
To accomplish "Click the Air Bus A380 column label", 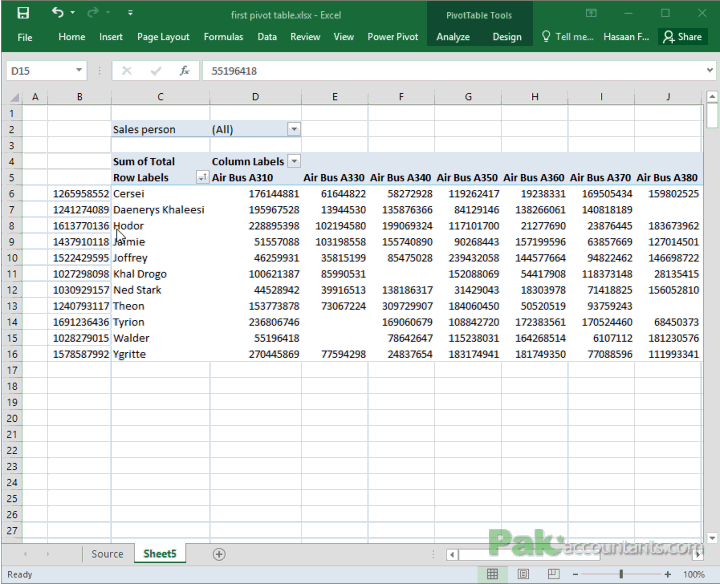I will (x=667, y=178).
